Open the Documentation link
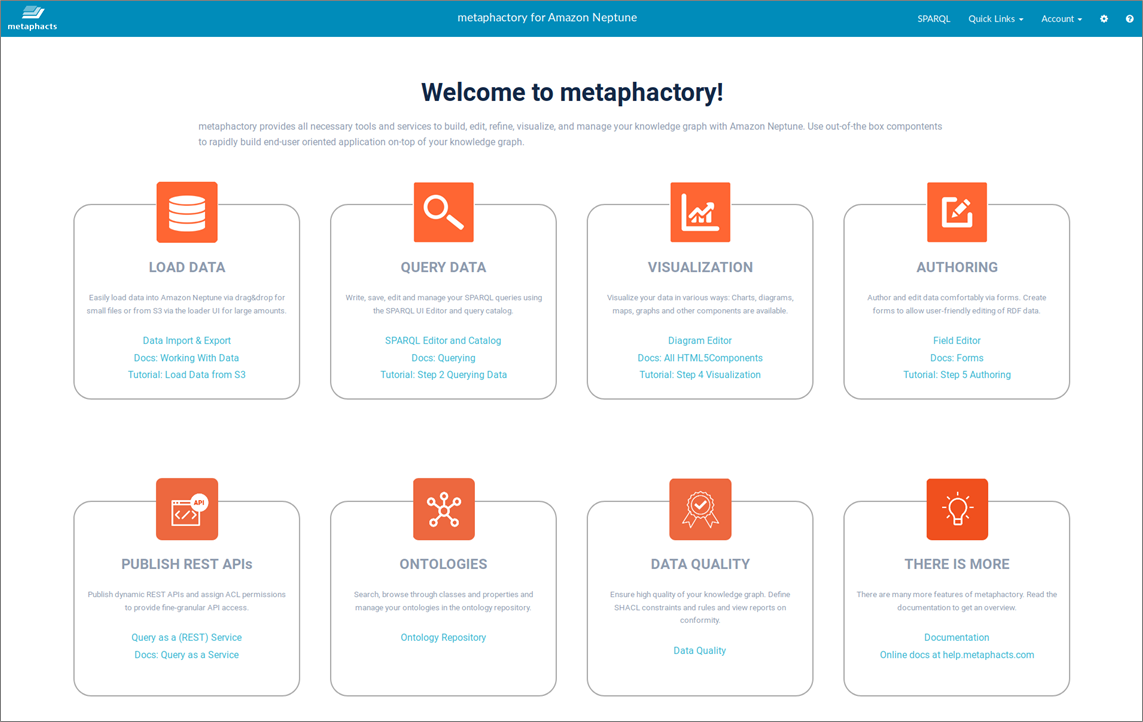The height and width of the screenshot is (722, 1143). point(956,637)
